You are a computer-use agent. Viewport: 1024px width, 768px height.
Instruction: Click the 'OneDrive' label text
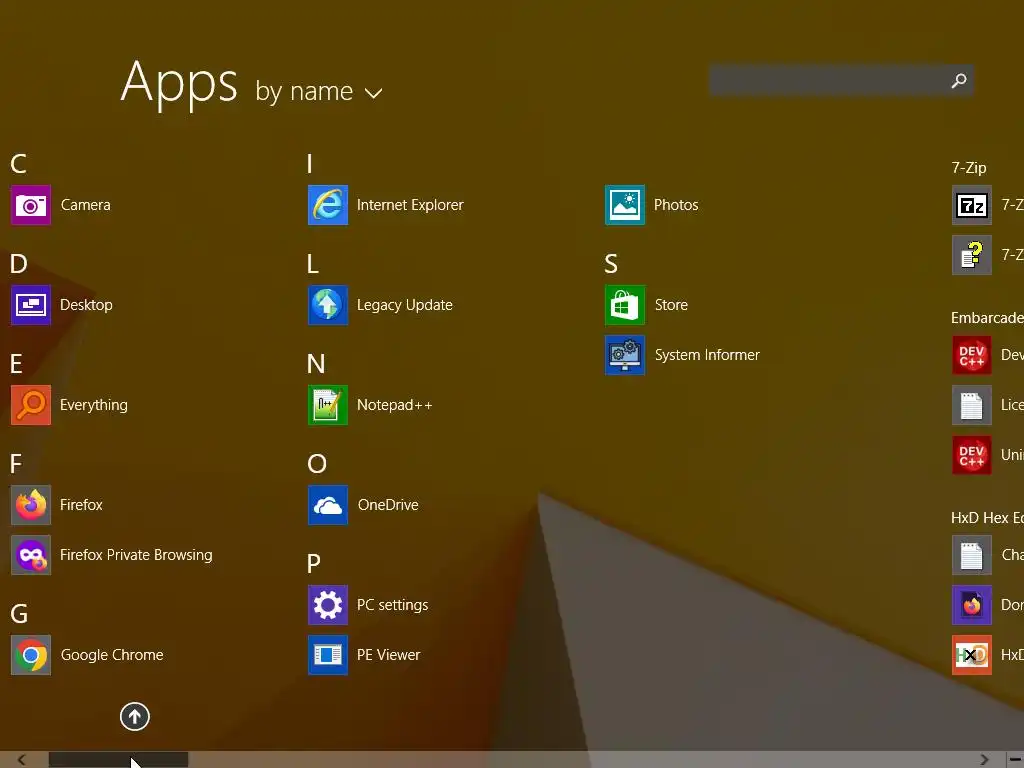point(388,505)
